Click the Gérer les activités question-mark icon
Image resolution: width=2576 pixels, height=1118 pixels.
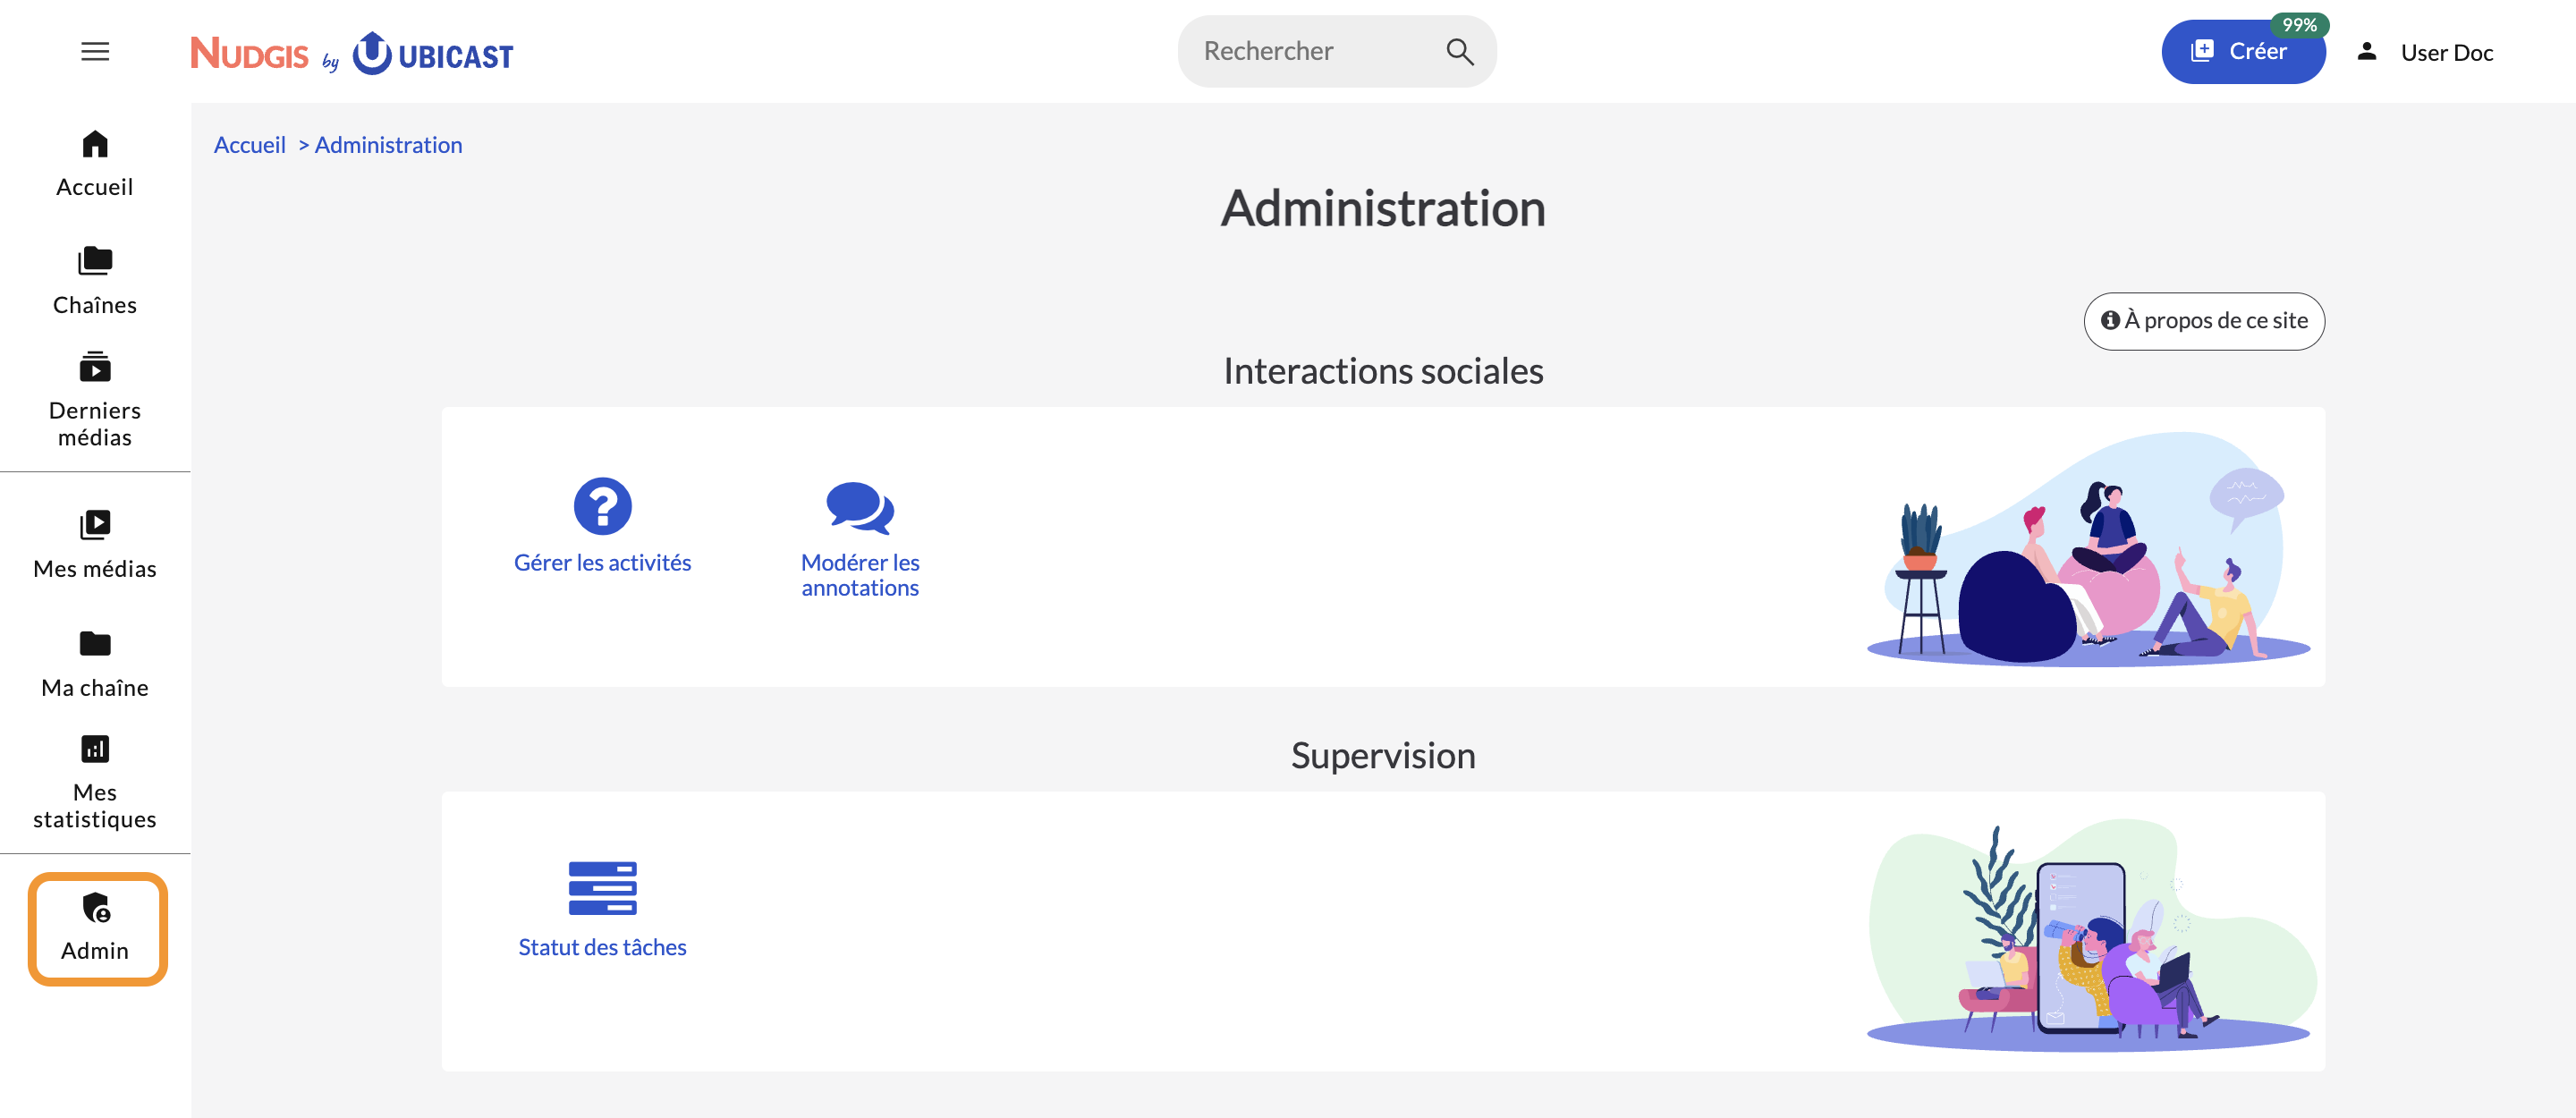coord(602,506)
